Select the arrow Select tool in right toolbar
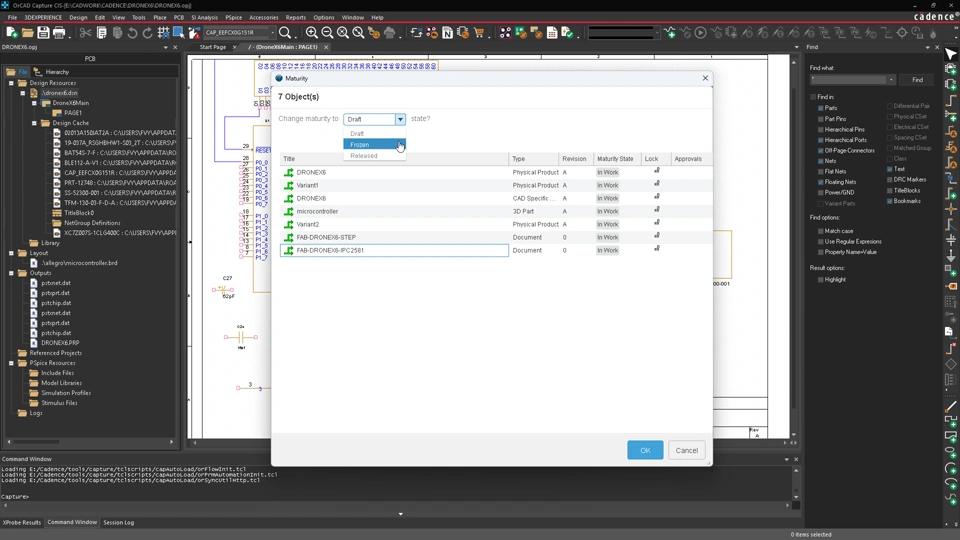 coord(951,54)
